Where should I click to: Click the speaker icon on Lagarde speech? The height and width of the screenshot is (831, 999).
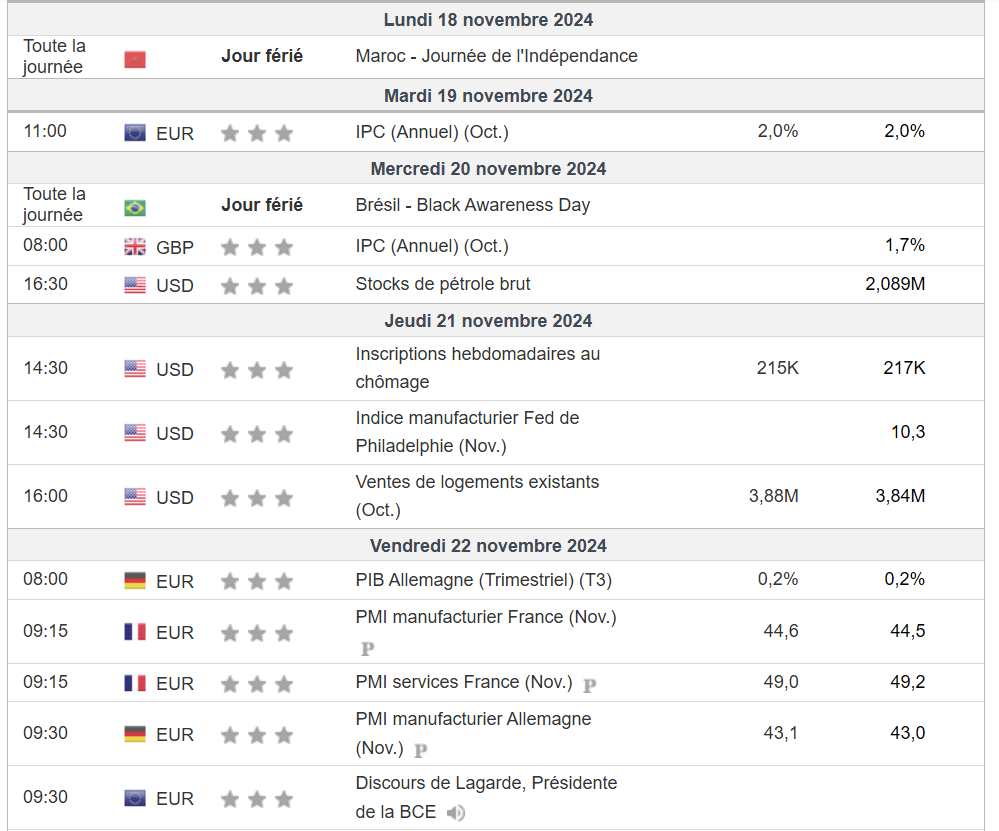pos(456,813)
